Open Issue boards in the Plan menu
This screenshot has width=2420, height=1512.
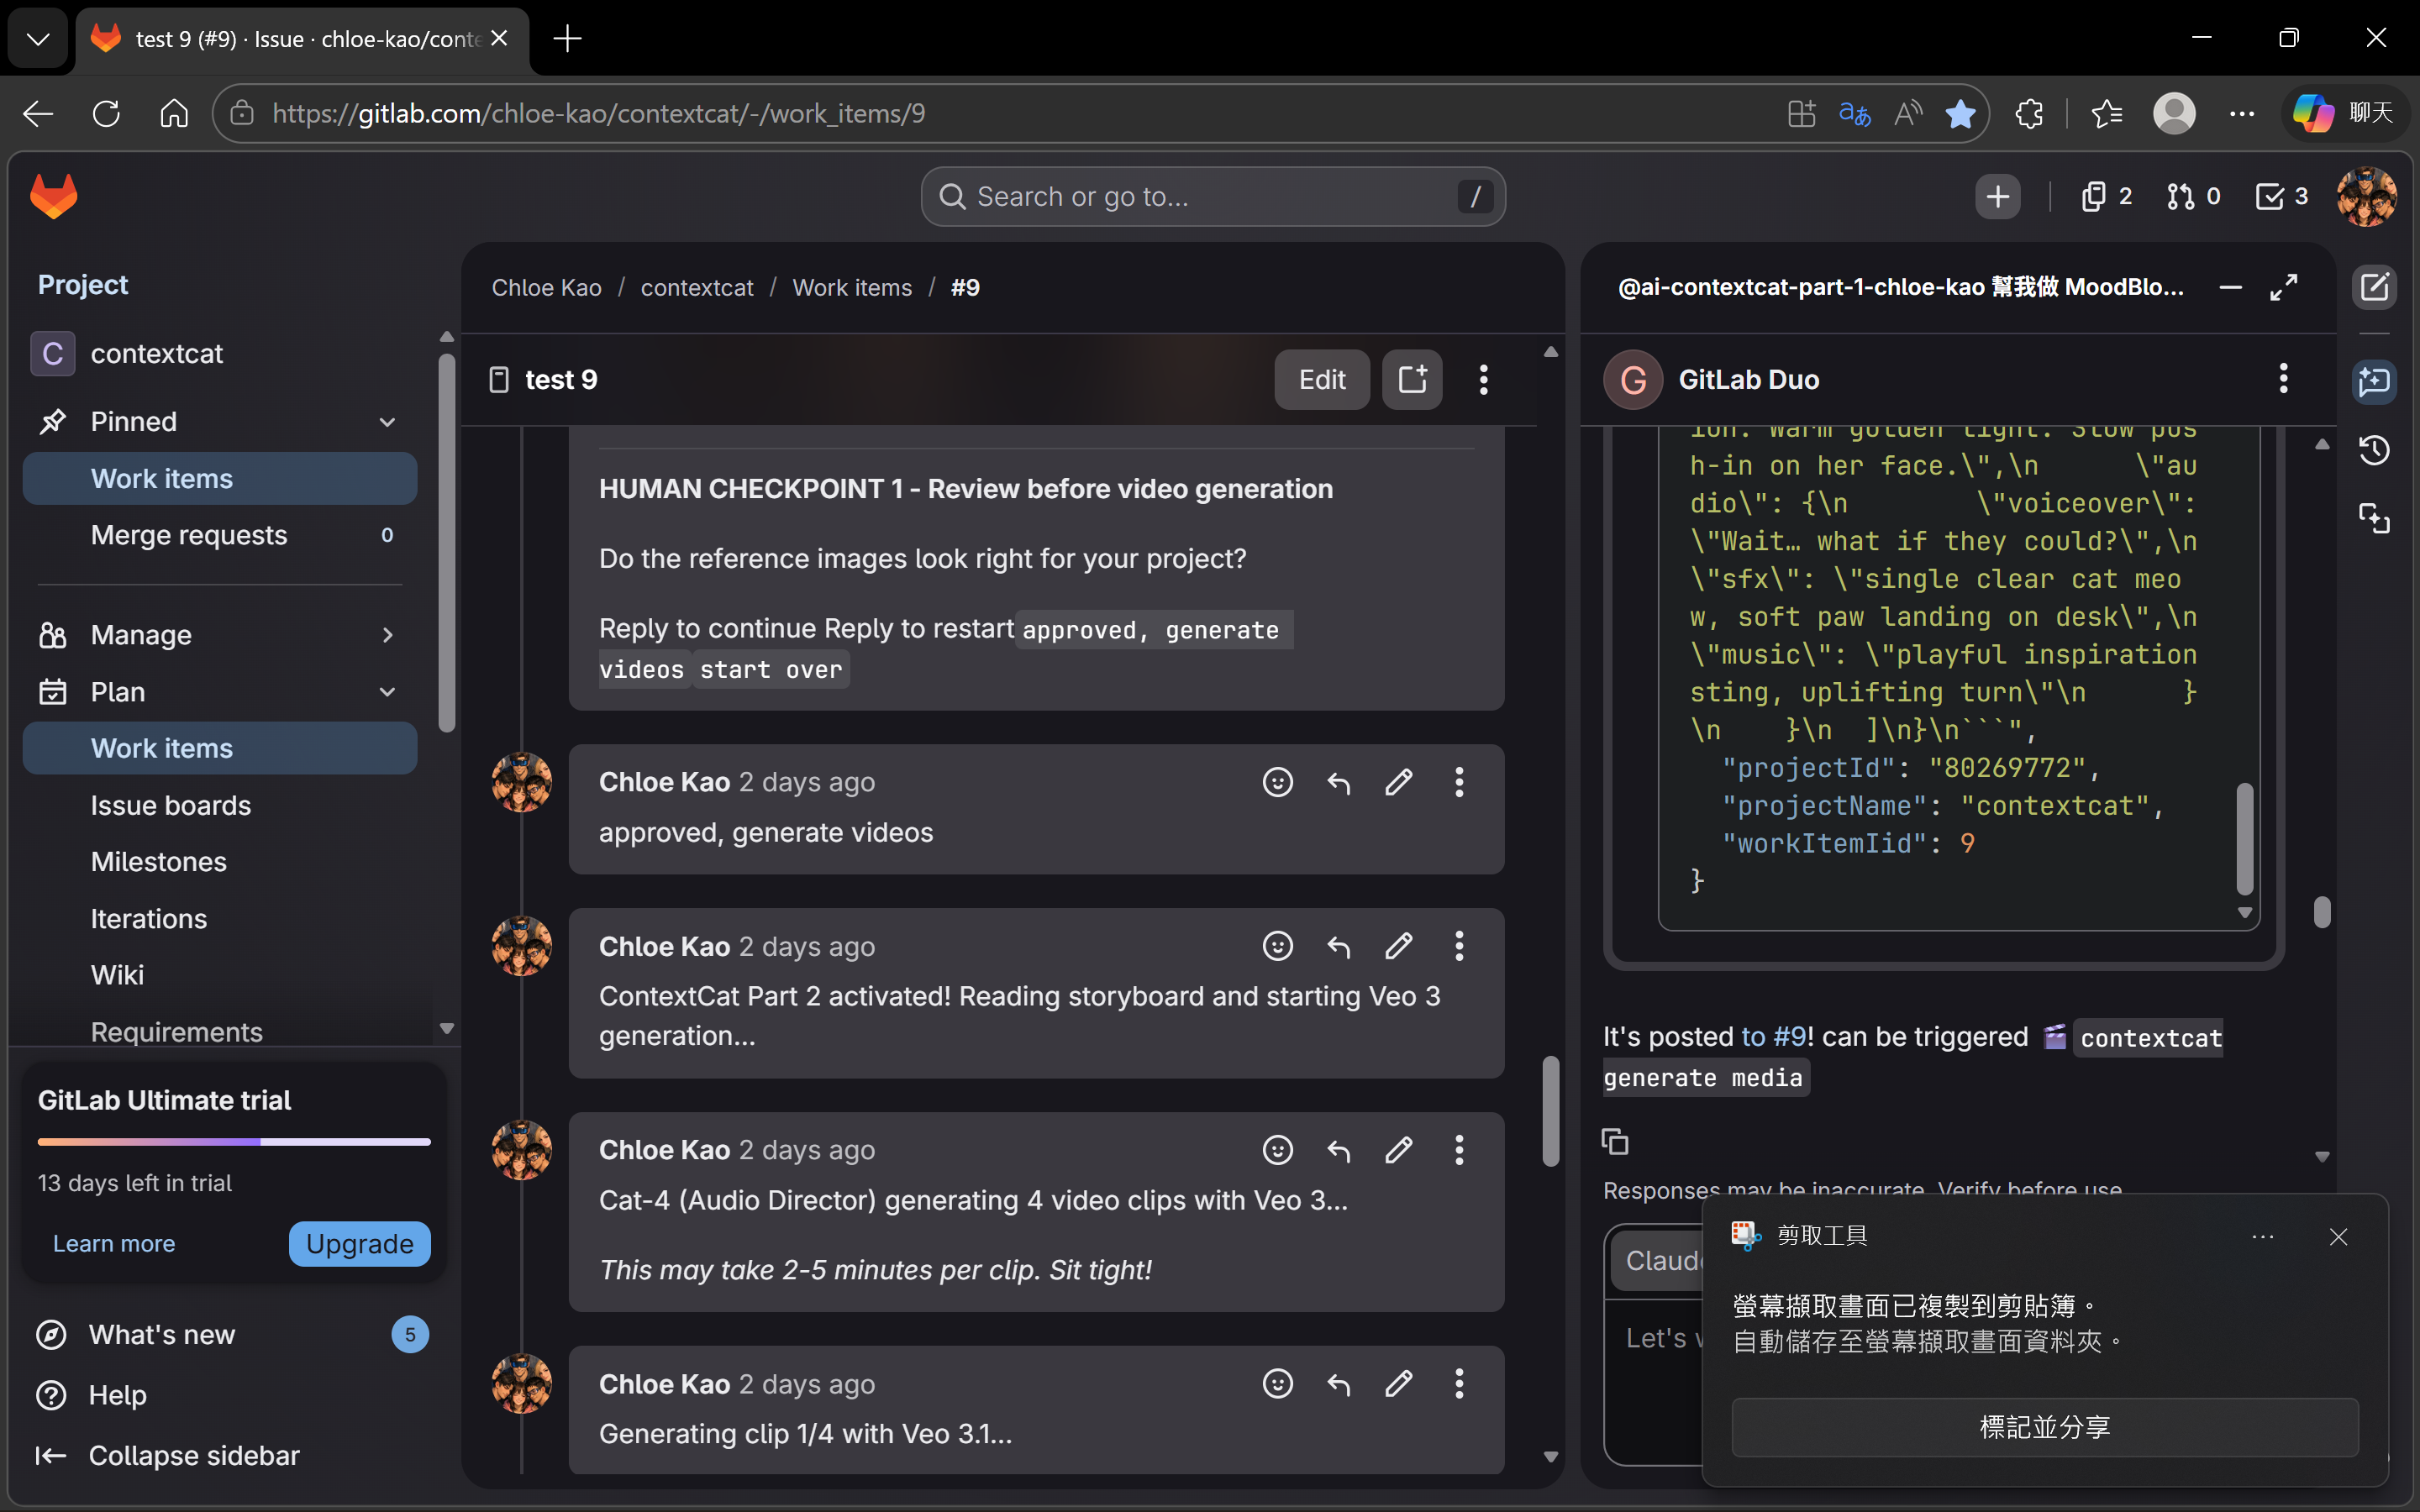(171, 805)
